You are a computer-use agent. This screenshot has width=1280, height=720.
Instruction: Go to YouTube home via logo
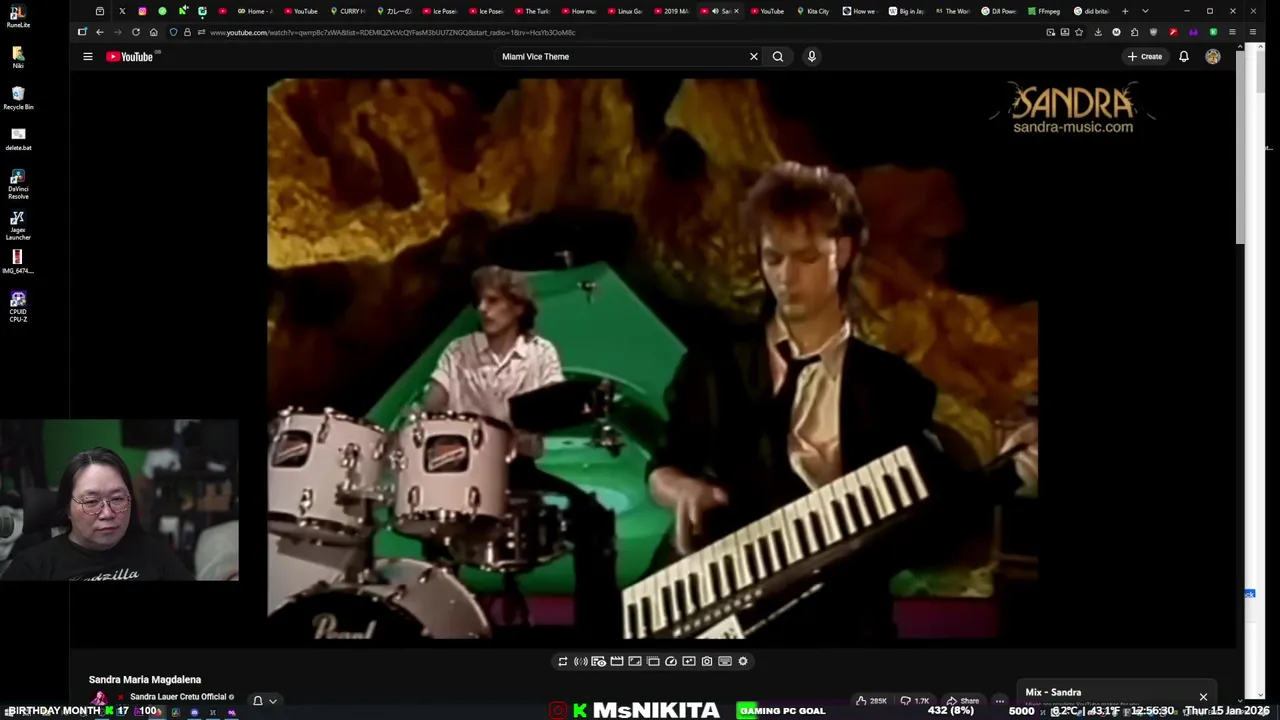(x=130, y=57)
